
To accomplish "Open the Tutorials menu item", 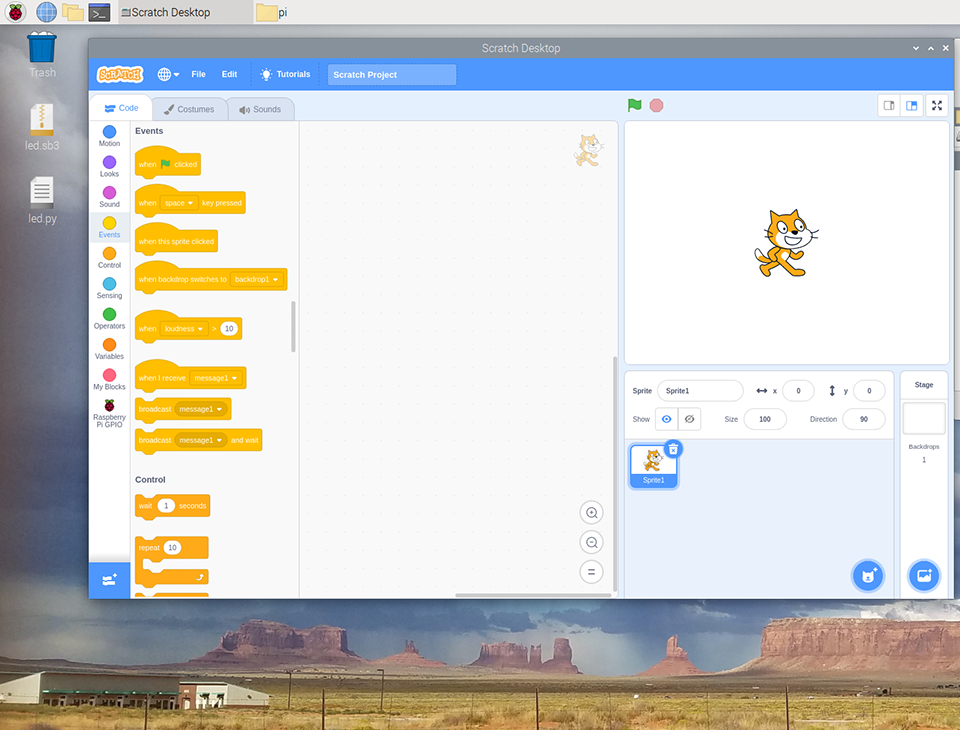I will [x=285, y=74].
